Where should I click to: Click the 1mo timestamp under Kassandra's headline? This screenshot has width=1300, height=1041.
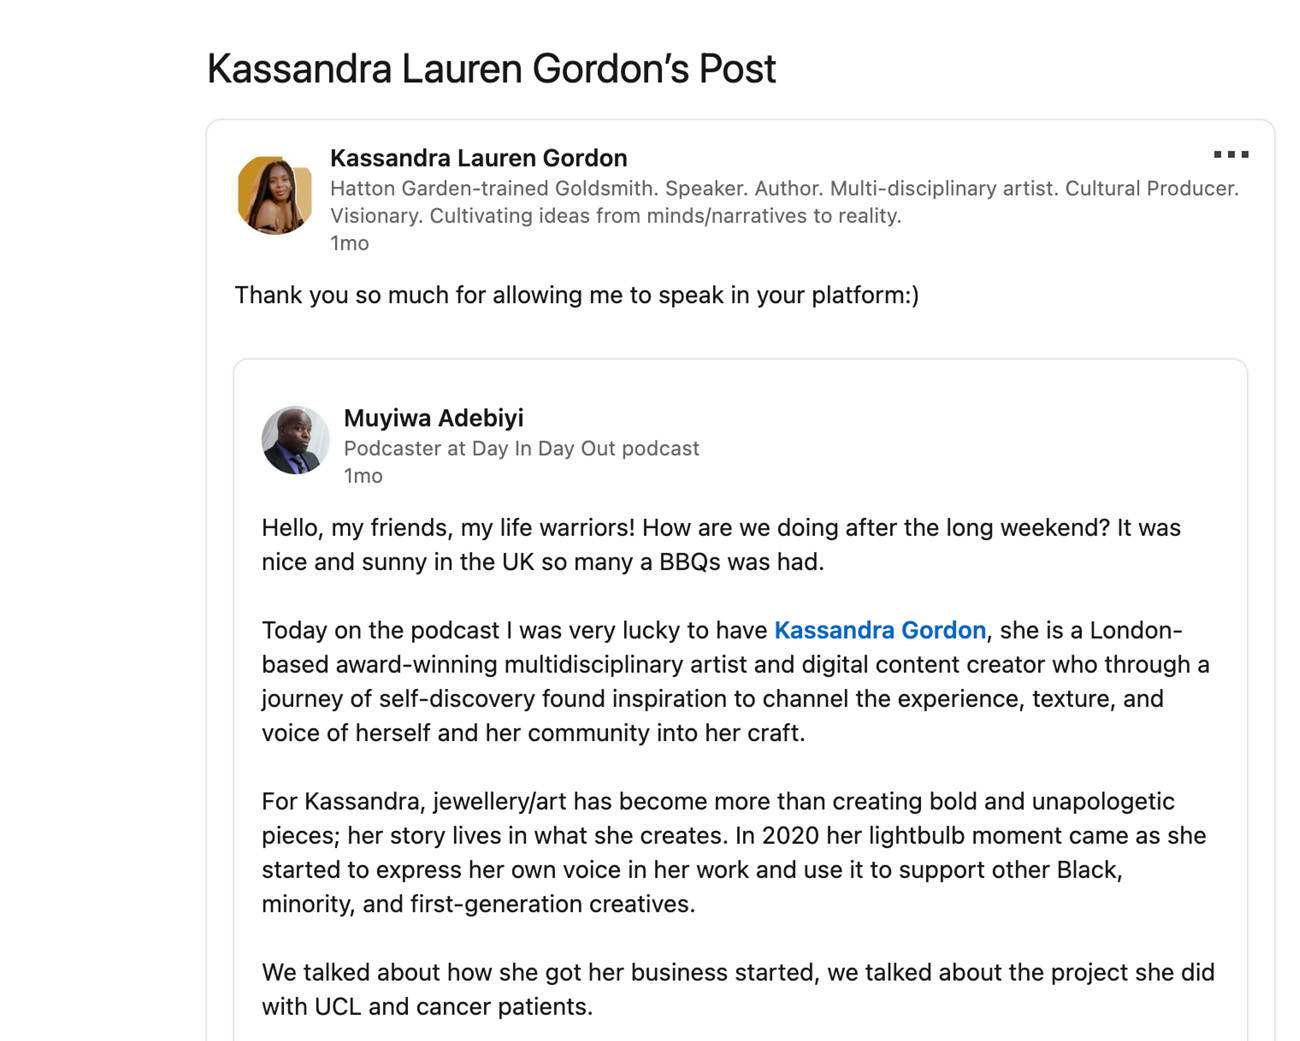point(350,243)
